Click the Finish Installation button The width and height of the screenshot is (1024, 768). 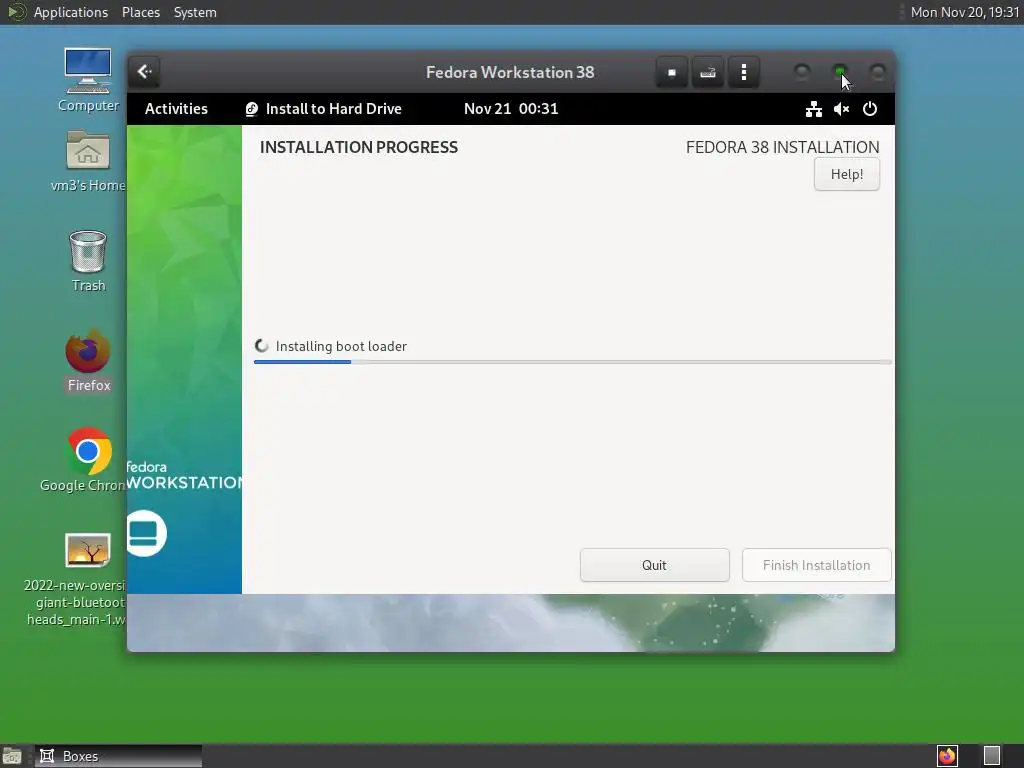click(816, 565)
